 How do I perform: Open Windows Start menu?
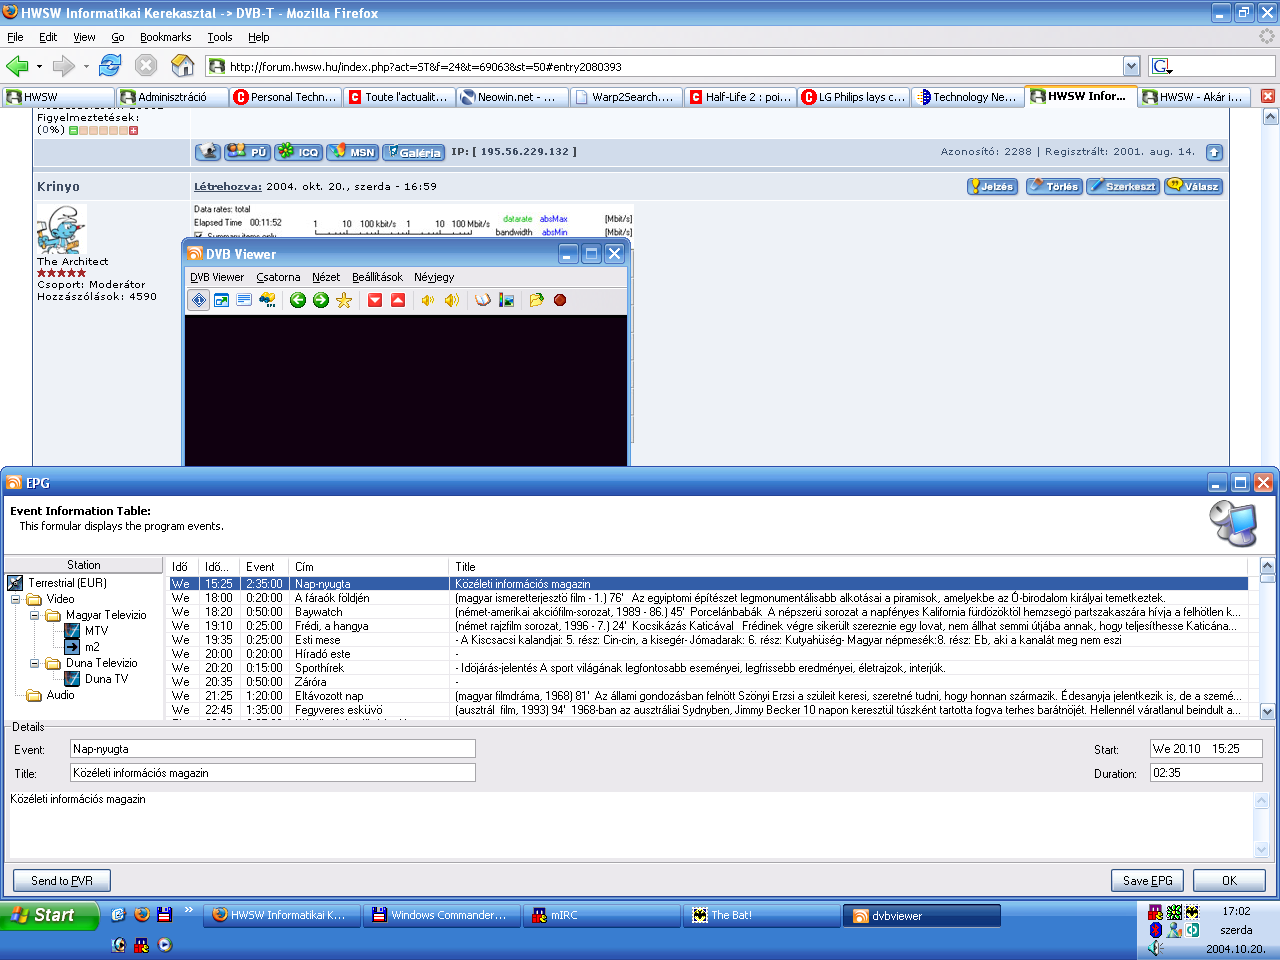pos(50,915)
